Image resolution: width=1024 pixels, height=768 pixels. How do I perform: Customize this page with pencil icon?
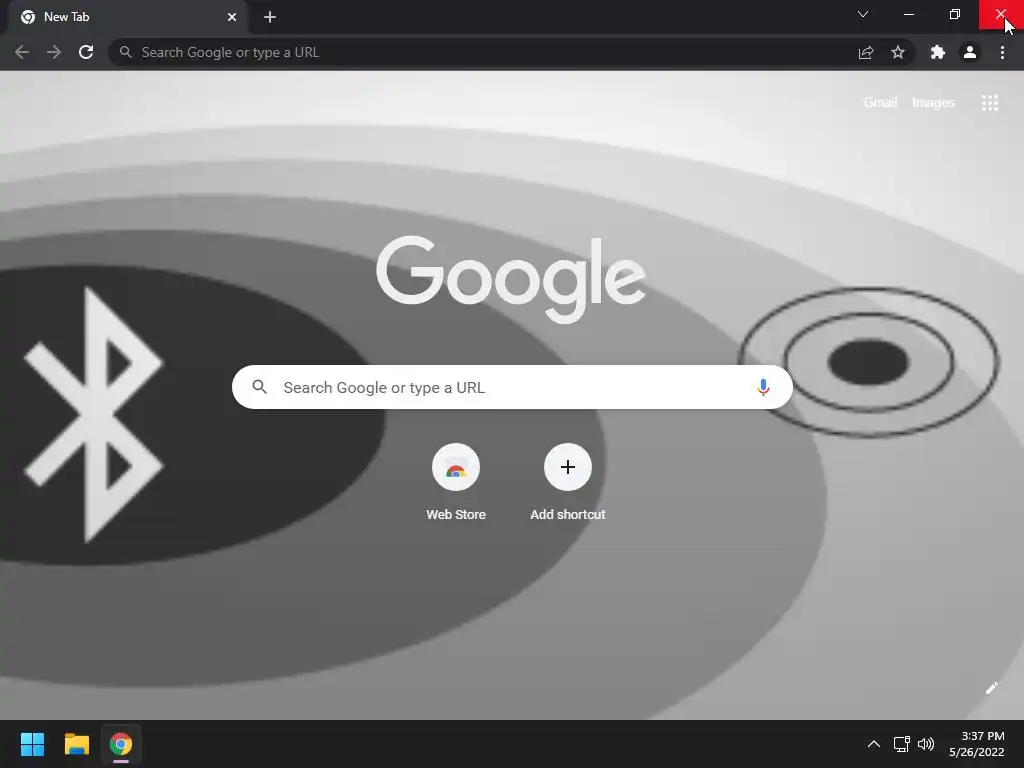click(991, 688)
